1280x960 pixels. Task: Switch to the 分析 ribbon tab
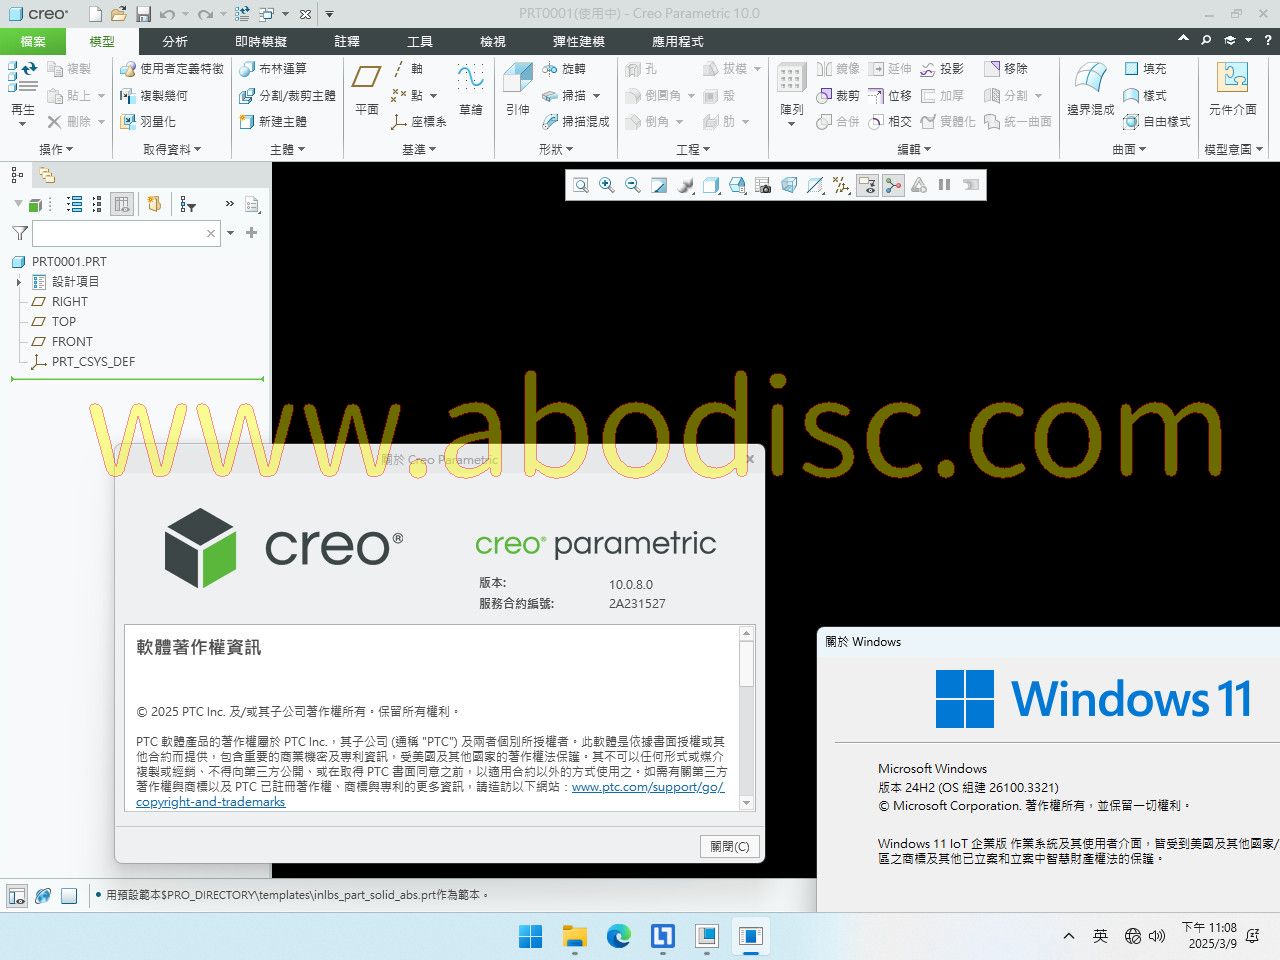pos(175,41)
